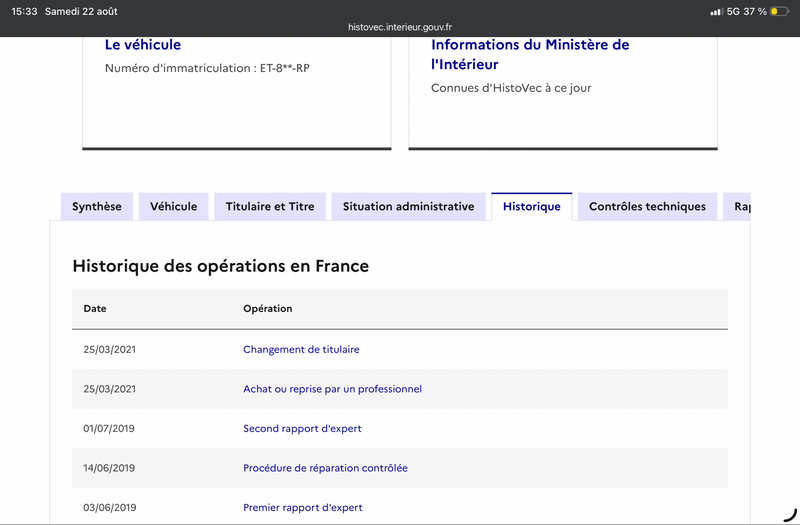Tap the histovec.interieur.gouv.fr address bar

click(400, 27)
